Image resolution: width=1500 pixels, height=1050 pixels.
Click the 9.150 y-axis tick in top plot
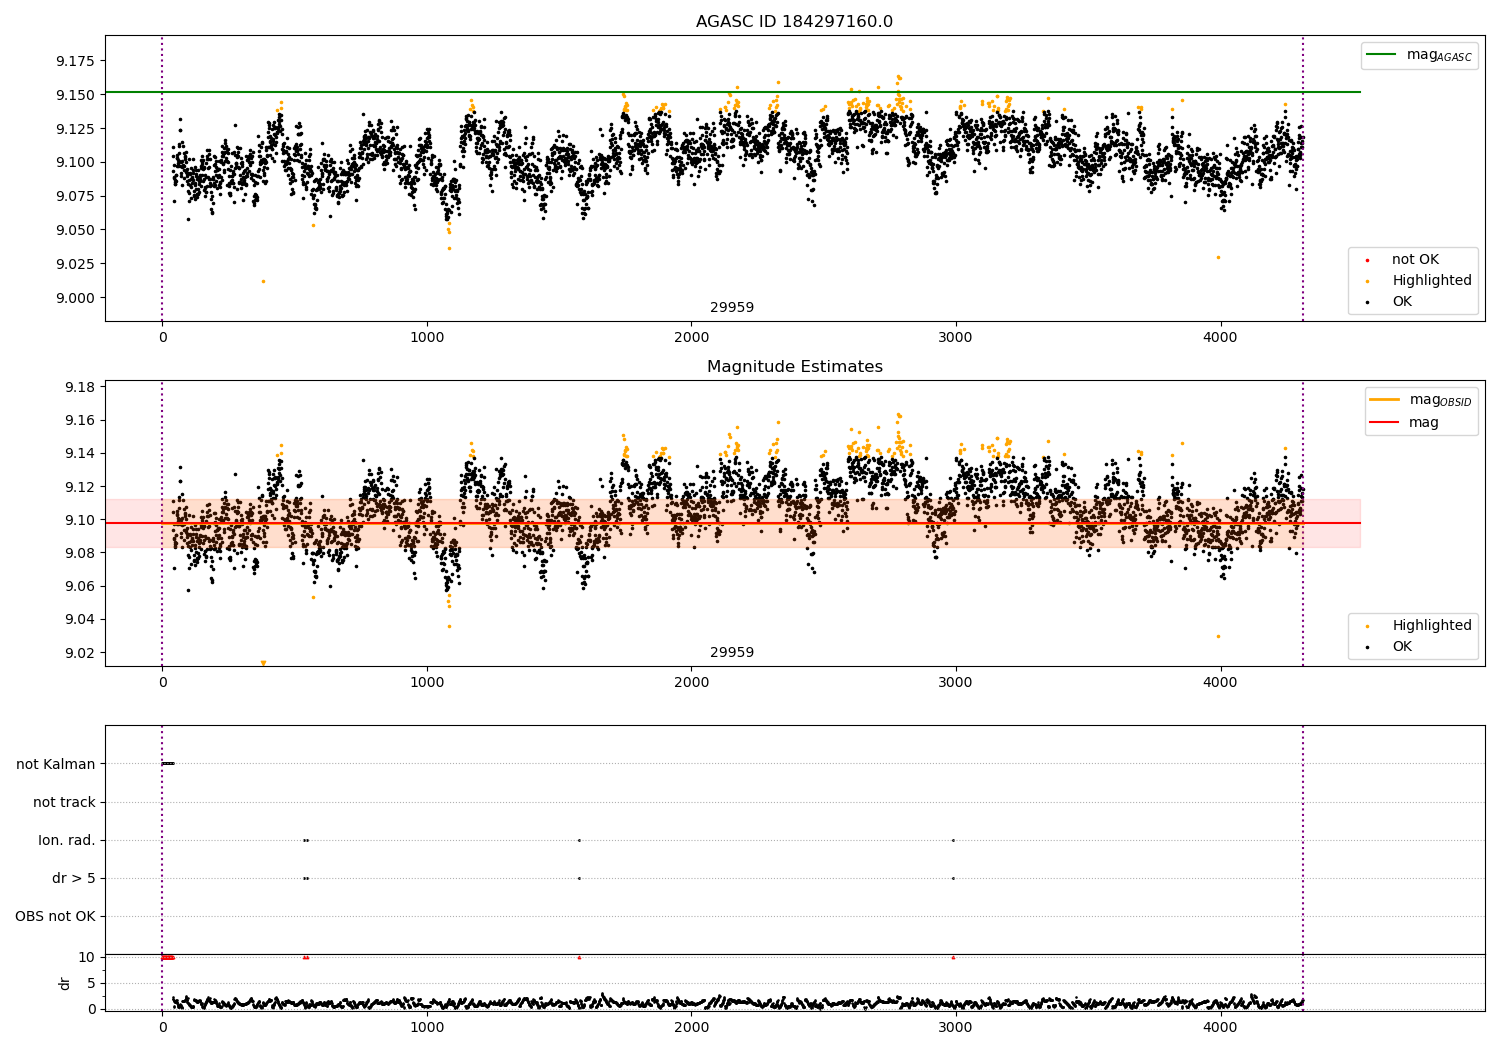point(75,95)
